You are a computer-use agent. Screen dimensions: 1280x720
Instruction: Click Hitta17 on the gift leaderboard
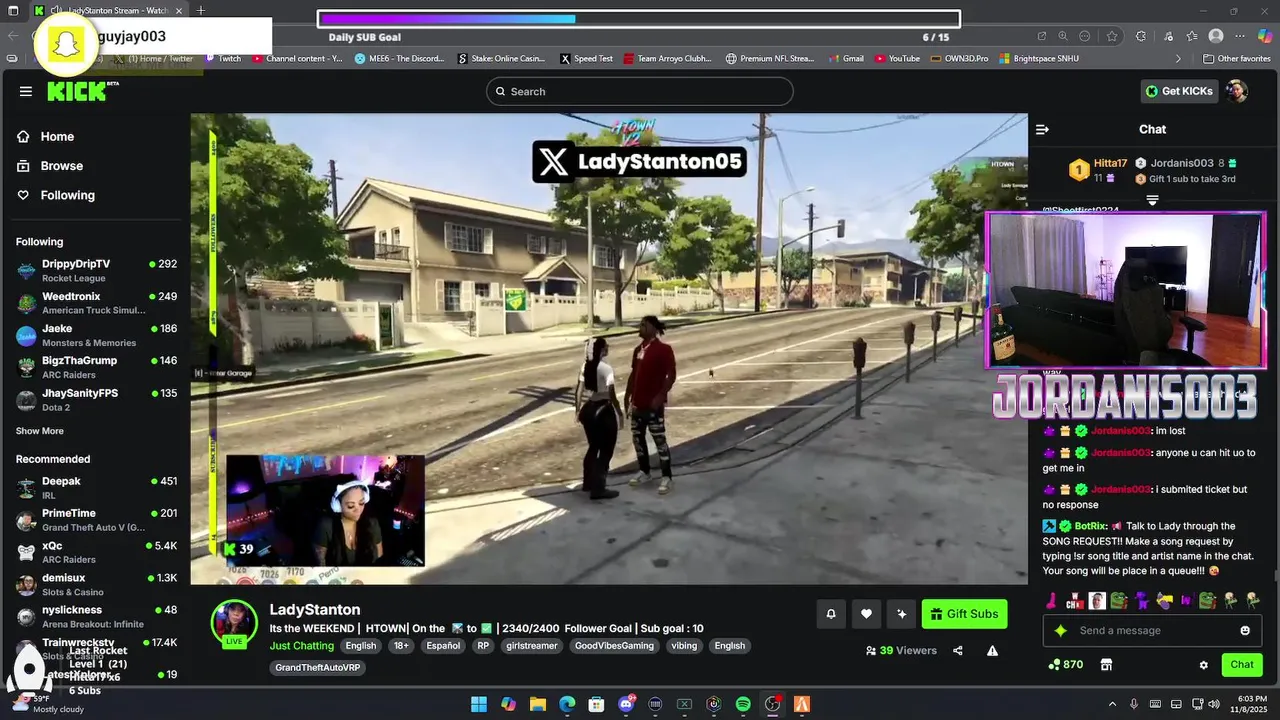tap(1110, 163)
